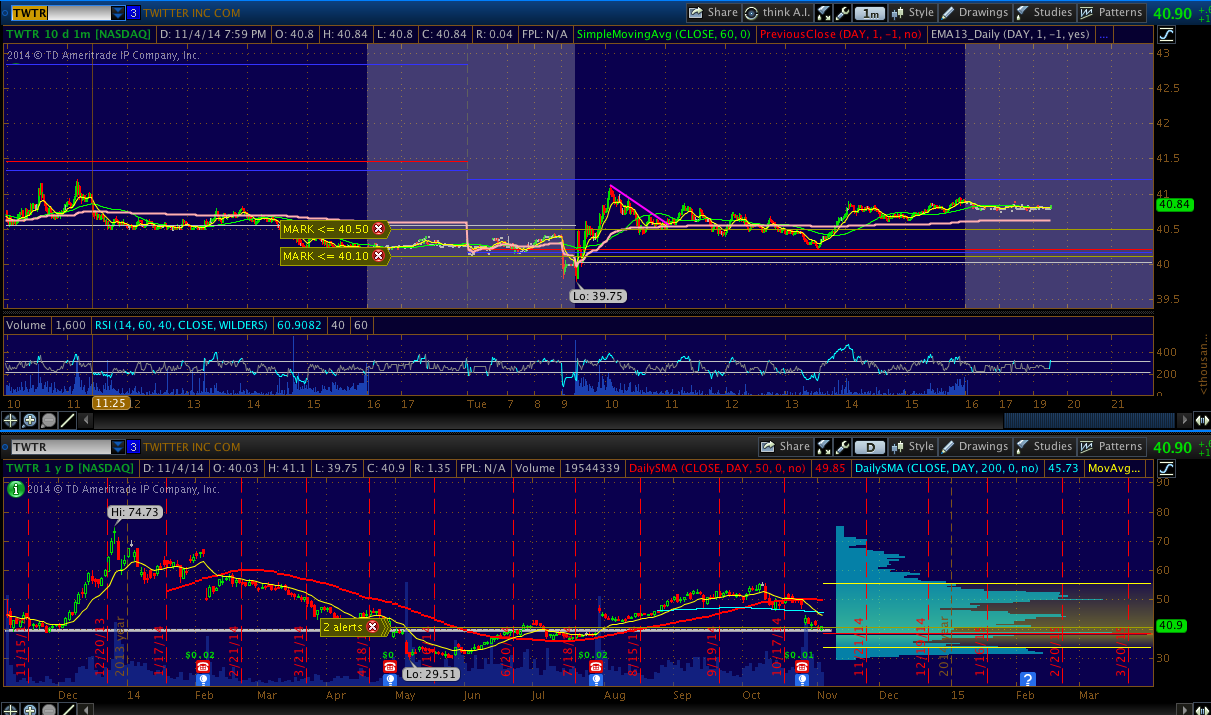Screen dimensions: 1211x715
Task: Open the 1m timeframe selector
Action: coord(871,13)
